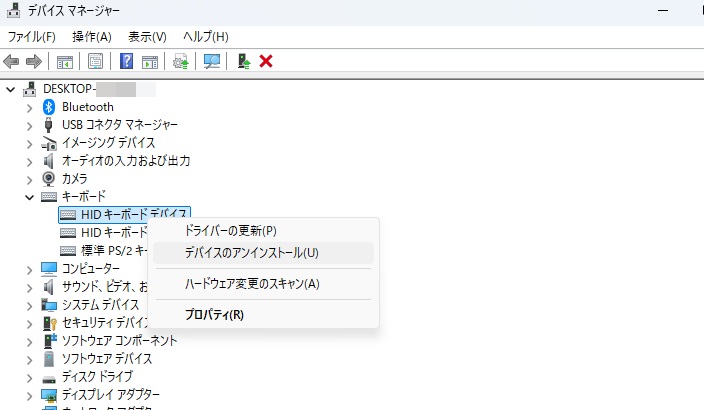Toggle the action pane toolbar icon

(150, 62)
